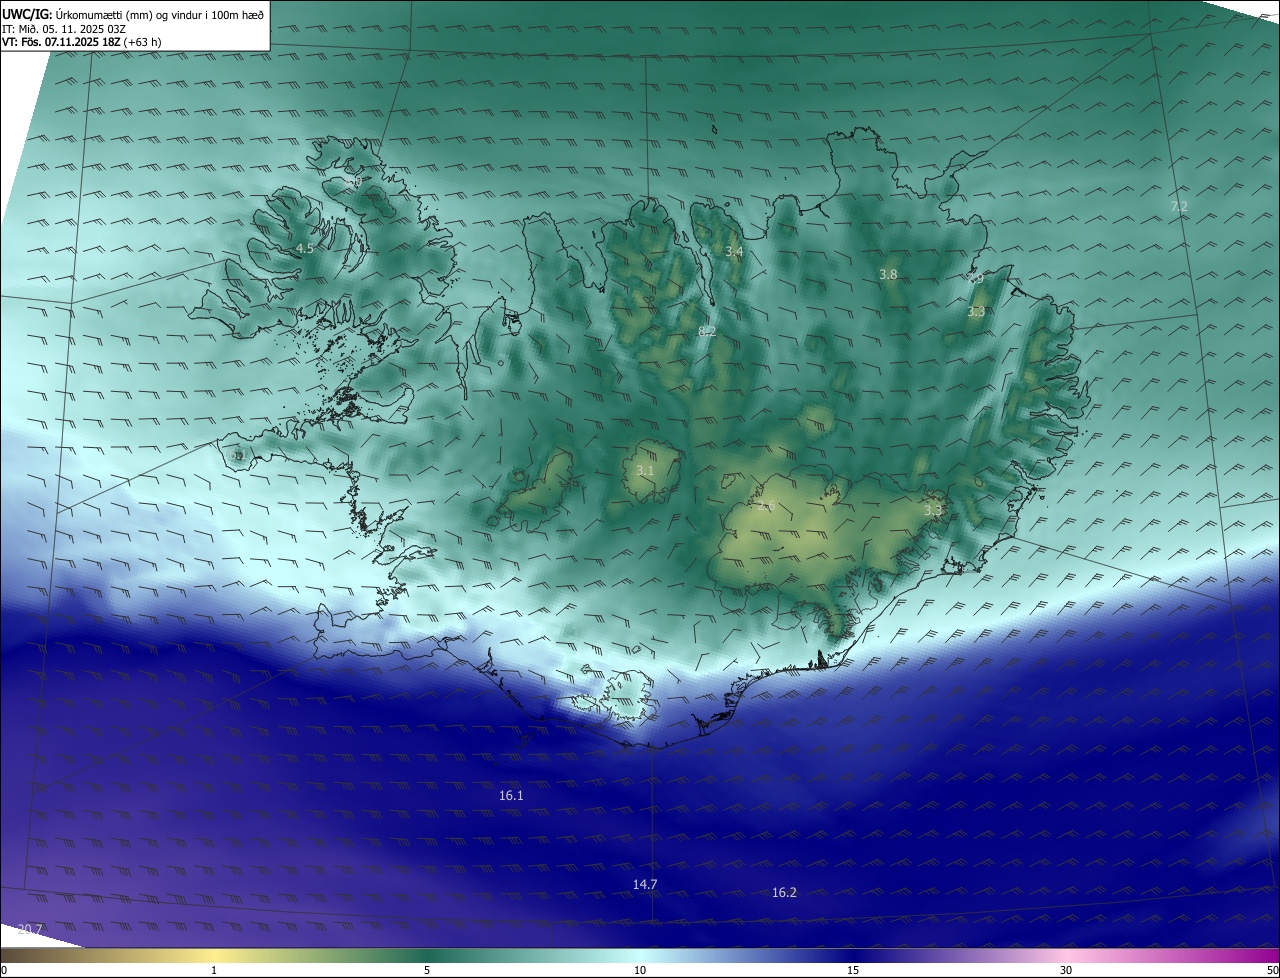The width and height of the screenshot is (1280, 978).
Task: Pick the magenta color at the colorbar's 50 end
Action: (1274, 955)
